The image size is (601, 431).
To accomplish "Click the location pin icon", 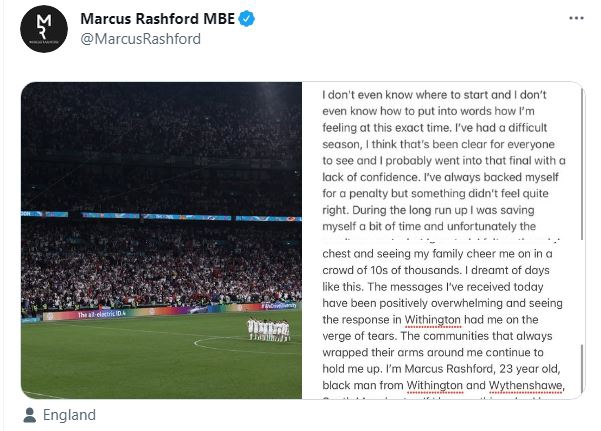I will pyautogui.click(x=30, y=415).
